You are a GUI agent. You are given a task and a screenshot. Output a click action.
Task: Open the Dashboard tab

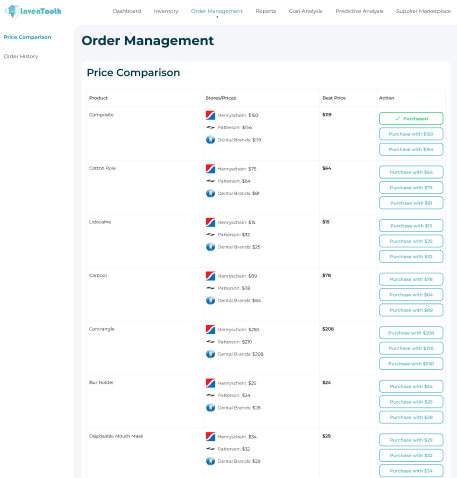point(127,11)
